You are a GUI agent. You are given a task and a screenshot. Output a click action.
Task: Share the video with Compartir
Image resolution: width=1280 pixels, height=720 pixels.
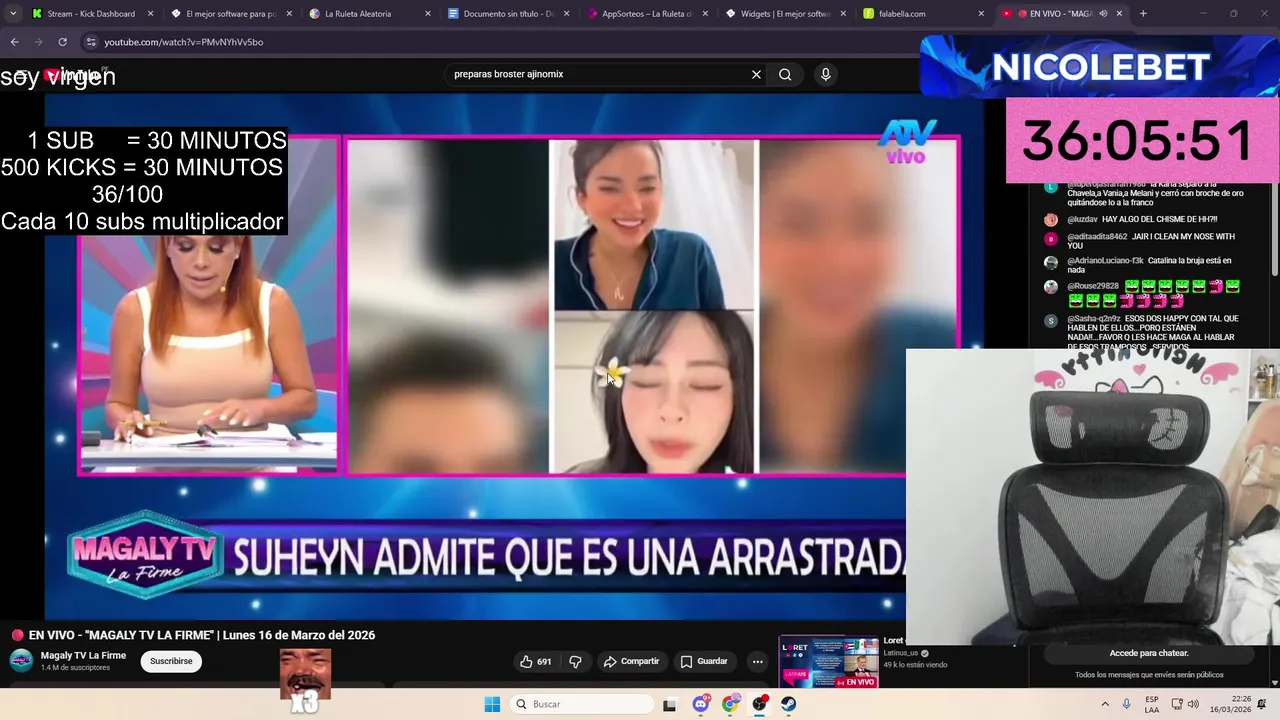tap(631, 661)
